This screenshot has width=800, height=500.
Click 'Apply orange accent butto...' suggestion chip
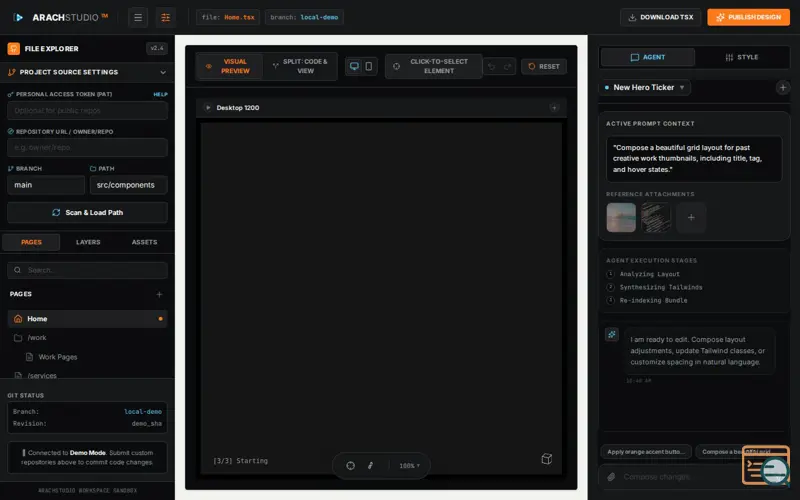(646, 452)
